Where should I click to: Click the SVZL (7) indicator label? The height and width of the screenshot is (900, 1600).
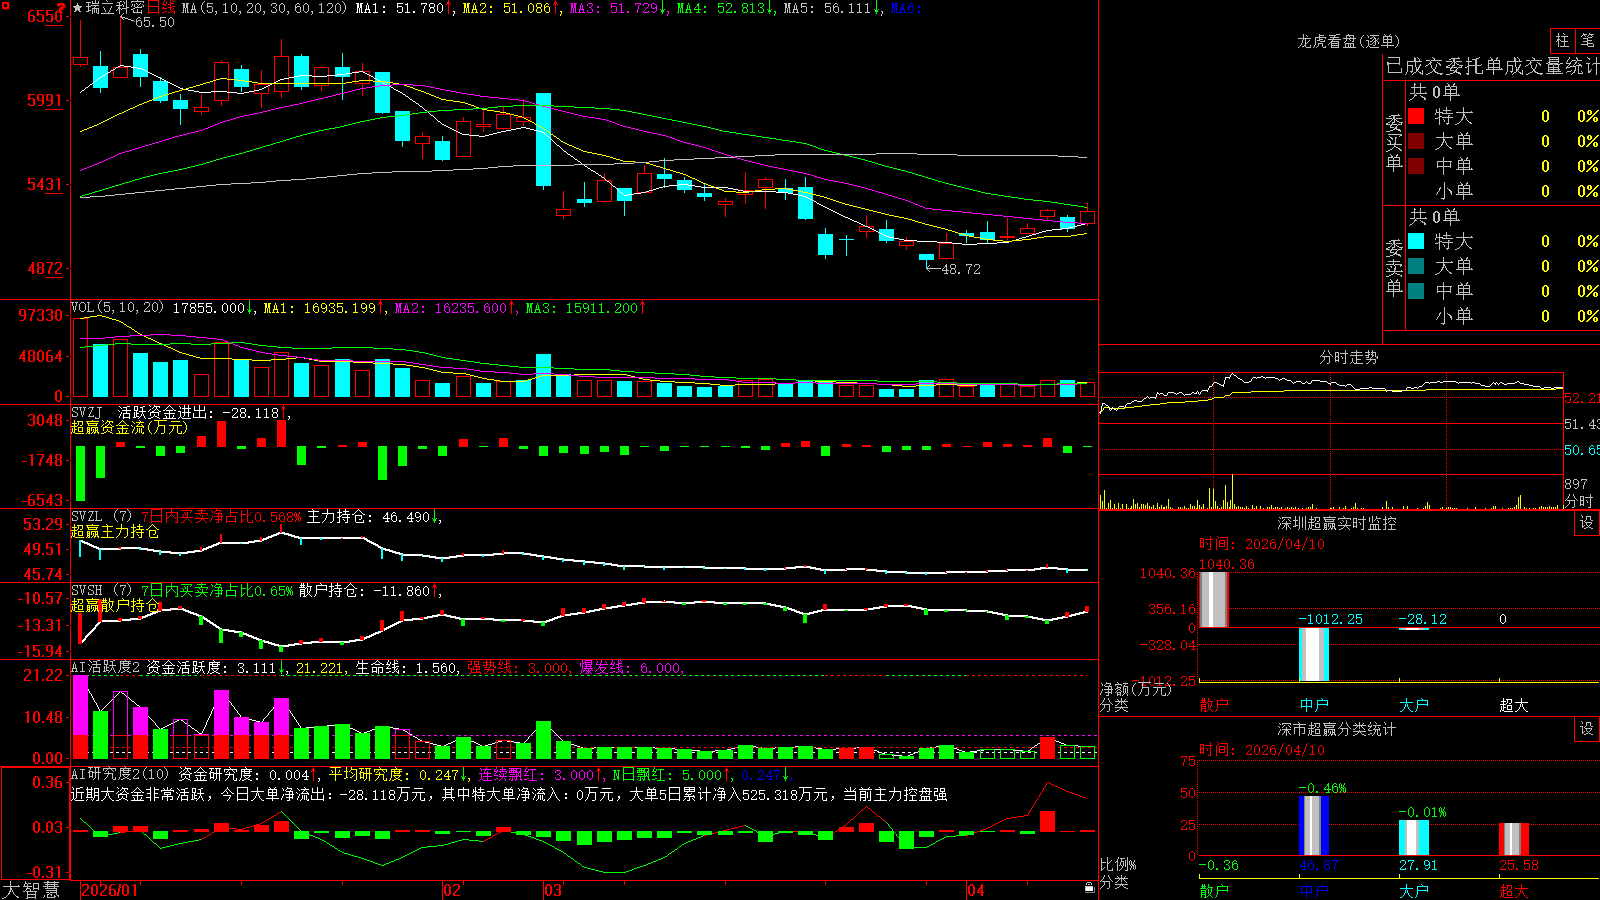[101, 516]
